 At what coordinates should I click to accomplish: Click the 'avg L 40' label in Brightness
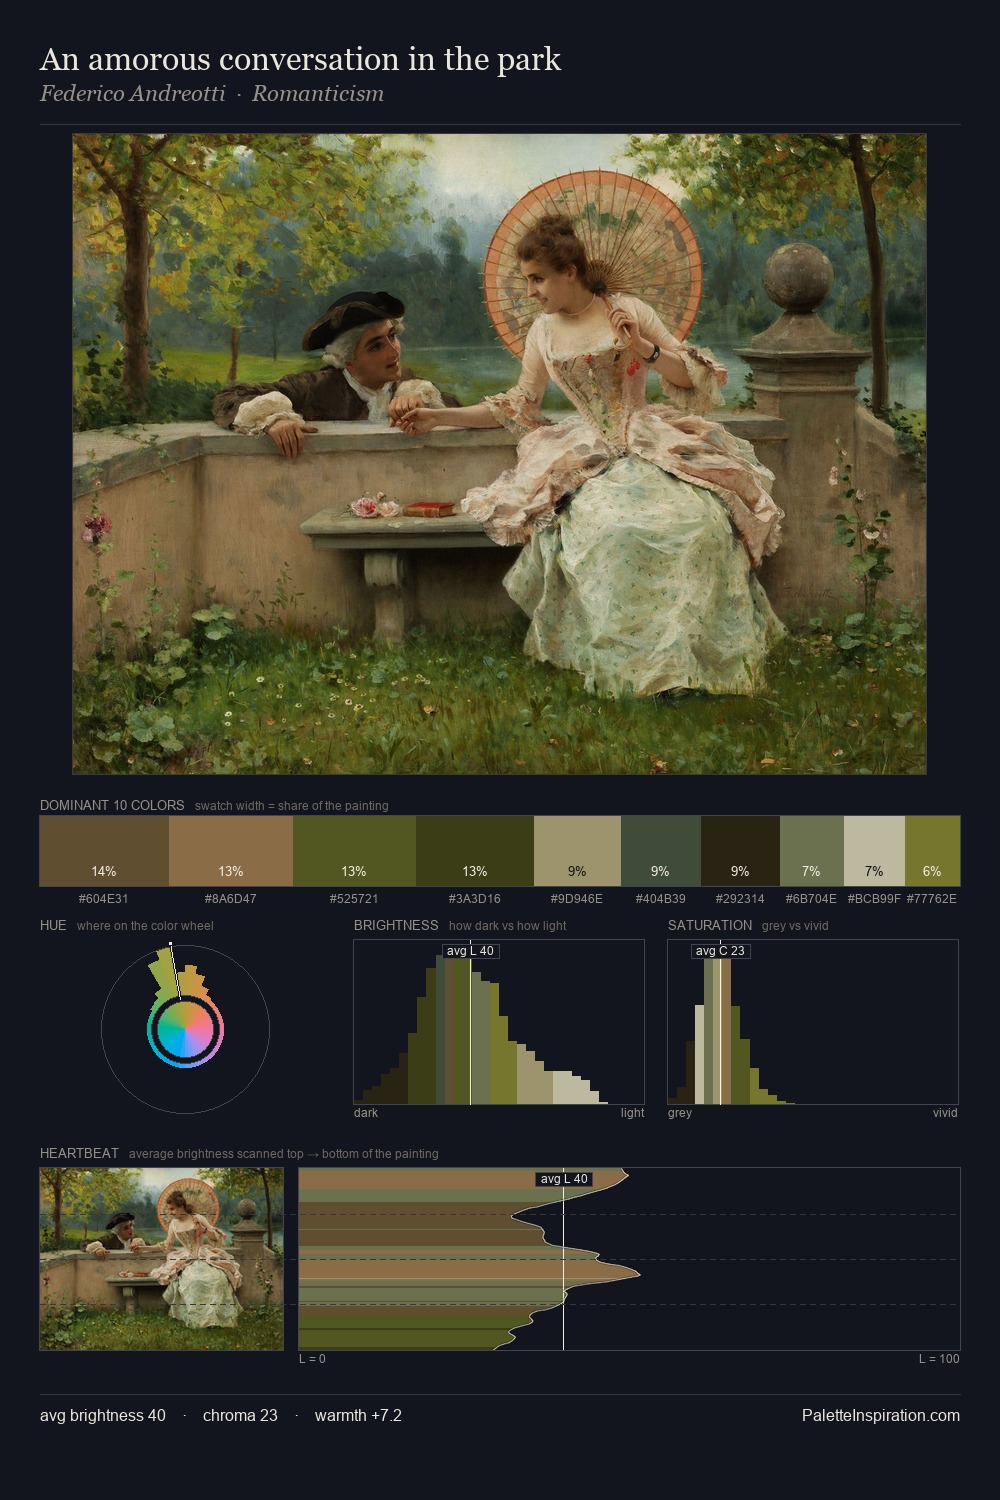[470, 951]
